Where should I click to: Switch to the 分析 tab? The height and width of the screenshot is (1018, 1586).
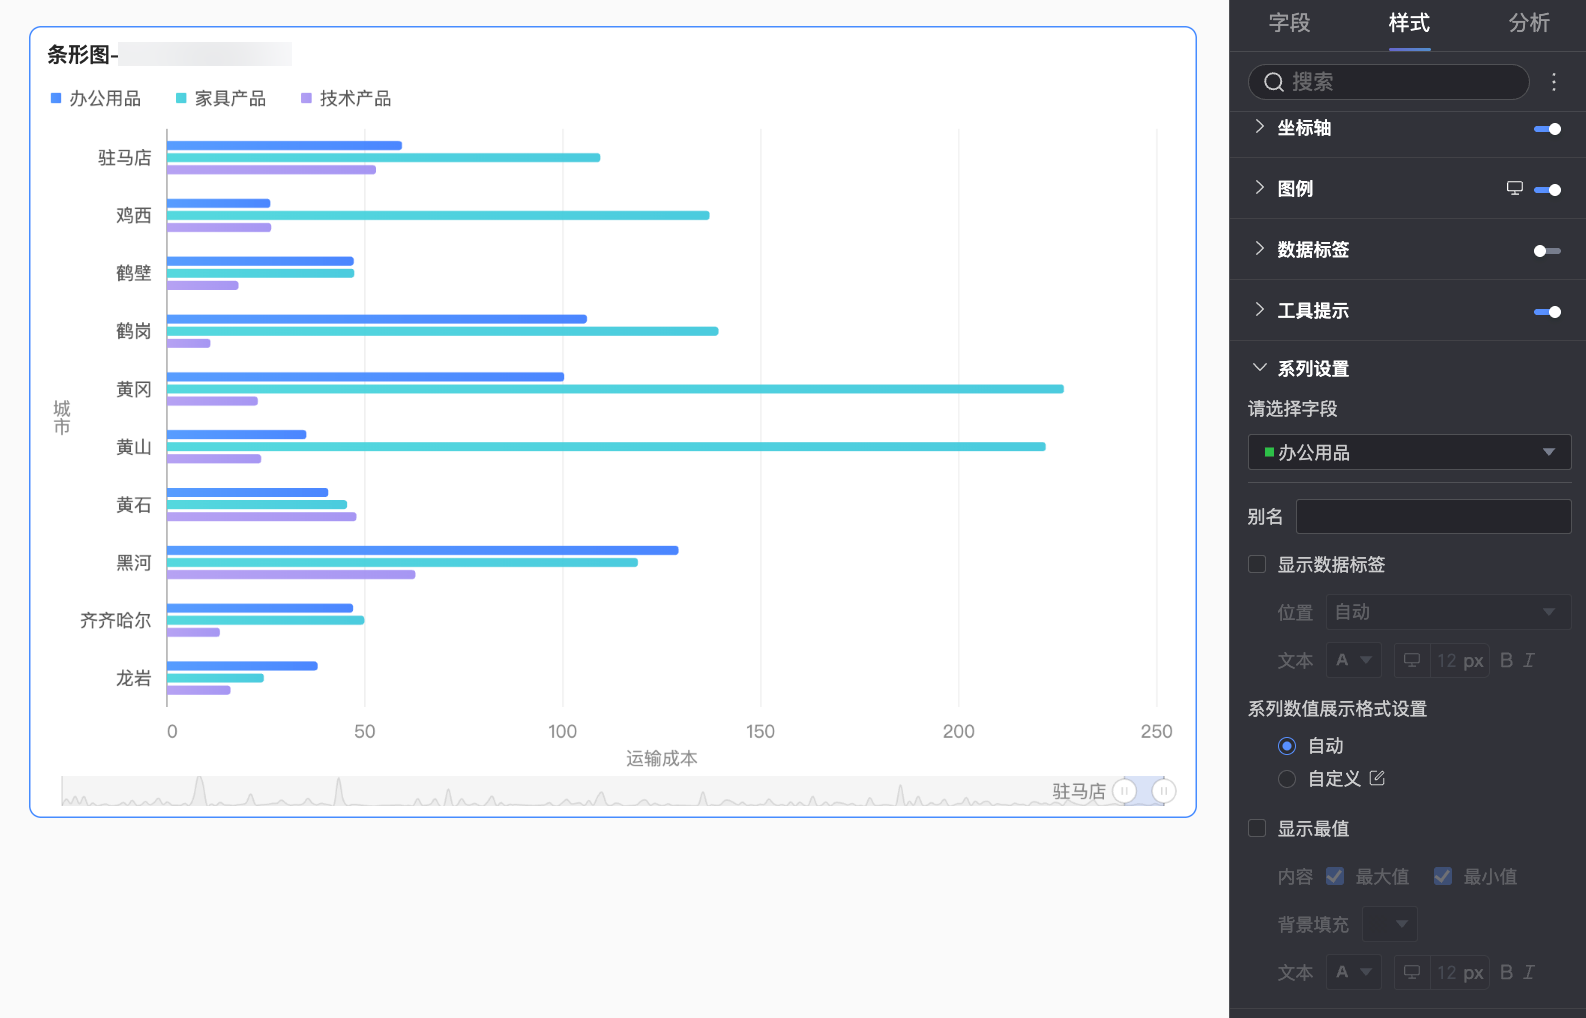tap(1529, 23)
